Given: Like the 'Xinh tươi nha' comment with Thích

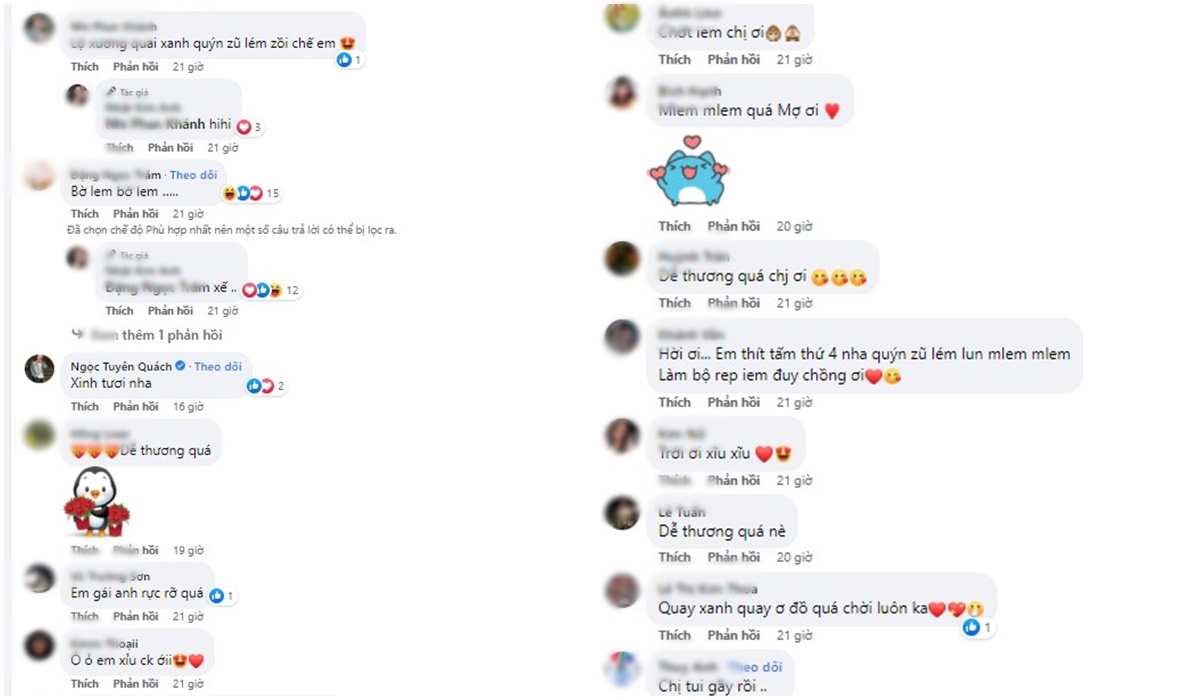Looking at the screenshot, I should pyautogui.click(x=85, y=407).
